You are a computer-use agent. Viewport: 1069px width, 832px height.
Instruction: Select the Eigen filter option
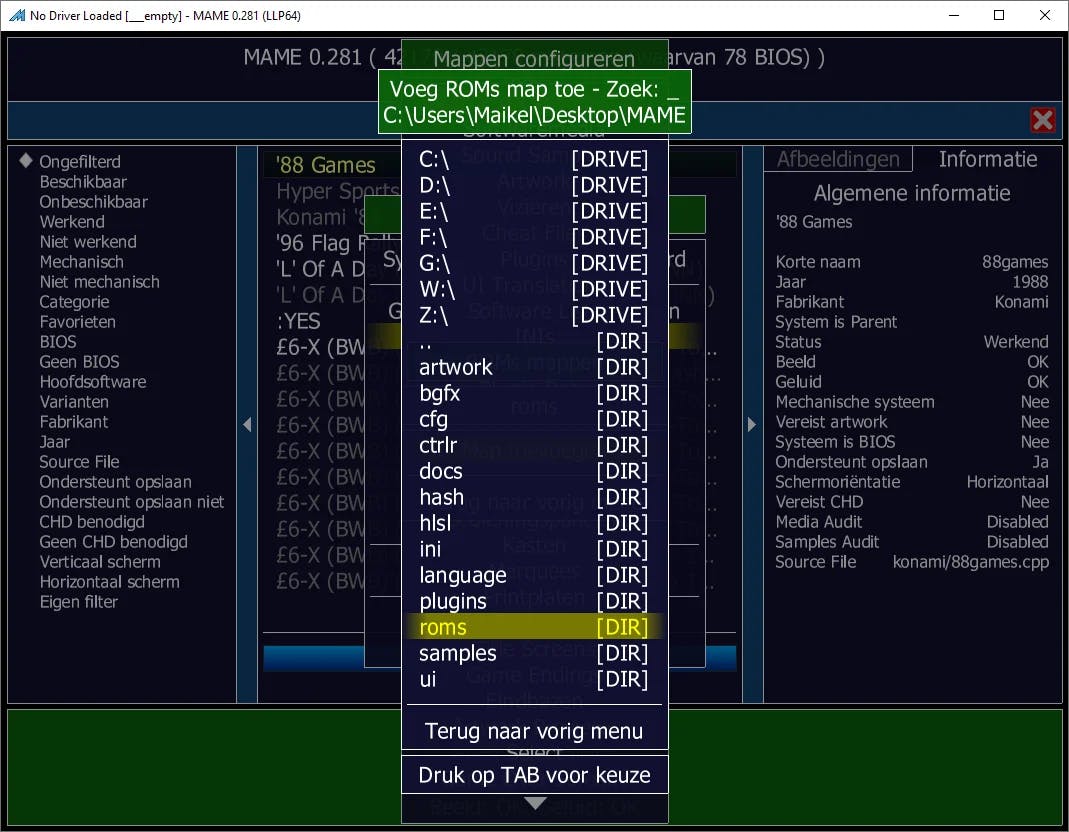(78, 601)
